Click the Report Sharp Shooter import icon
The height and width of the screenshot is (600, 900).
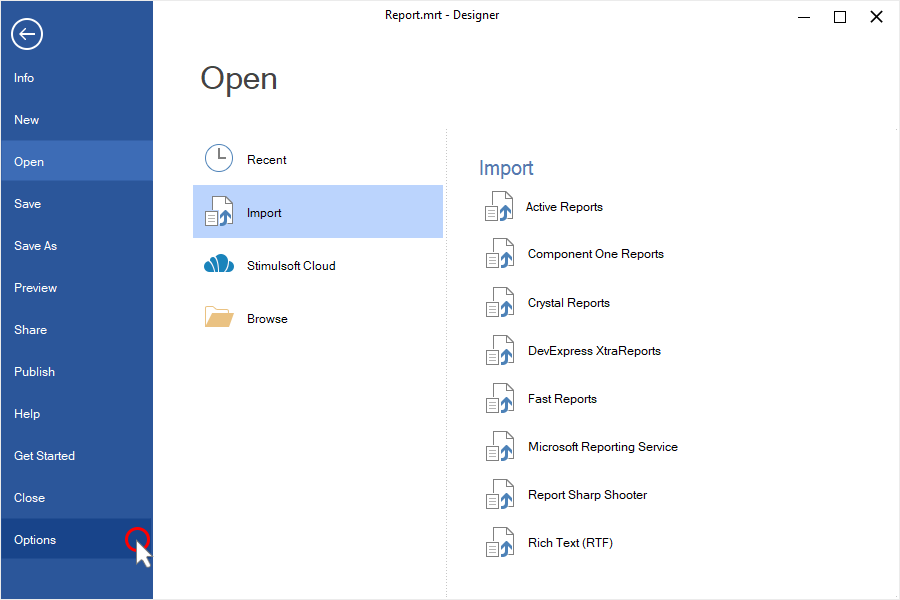500,494
